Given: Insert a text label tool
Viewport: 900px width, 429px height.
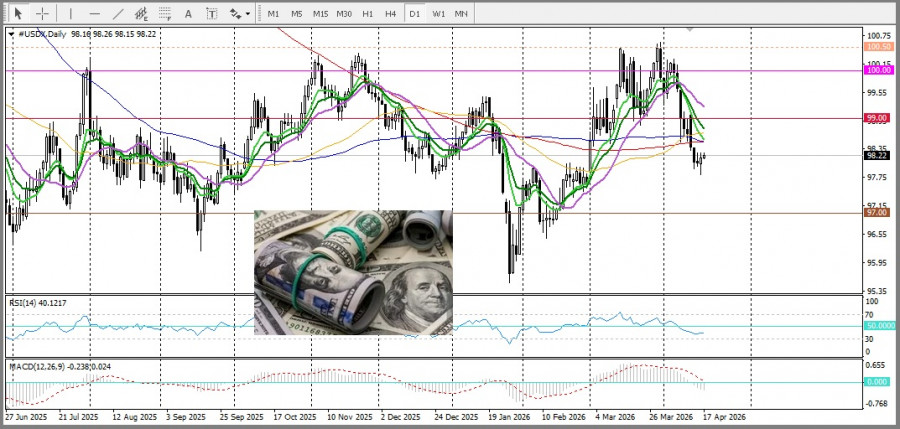Looking at the screenshot, I should [212, 13].
